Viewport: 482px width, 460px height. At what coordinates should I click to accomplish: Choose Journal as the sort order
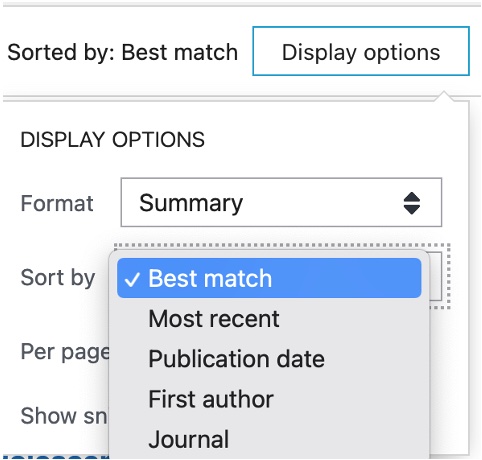(x=189, y=439)
